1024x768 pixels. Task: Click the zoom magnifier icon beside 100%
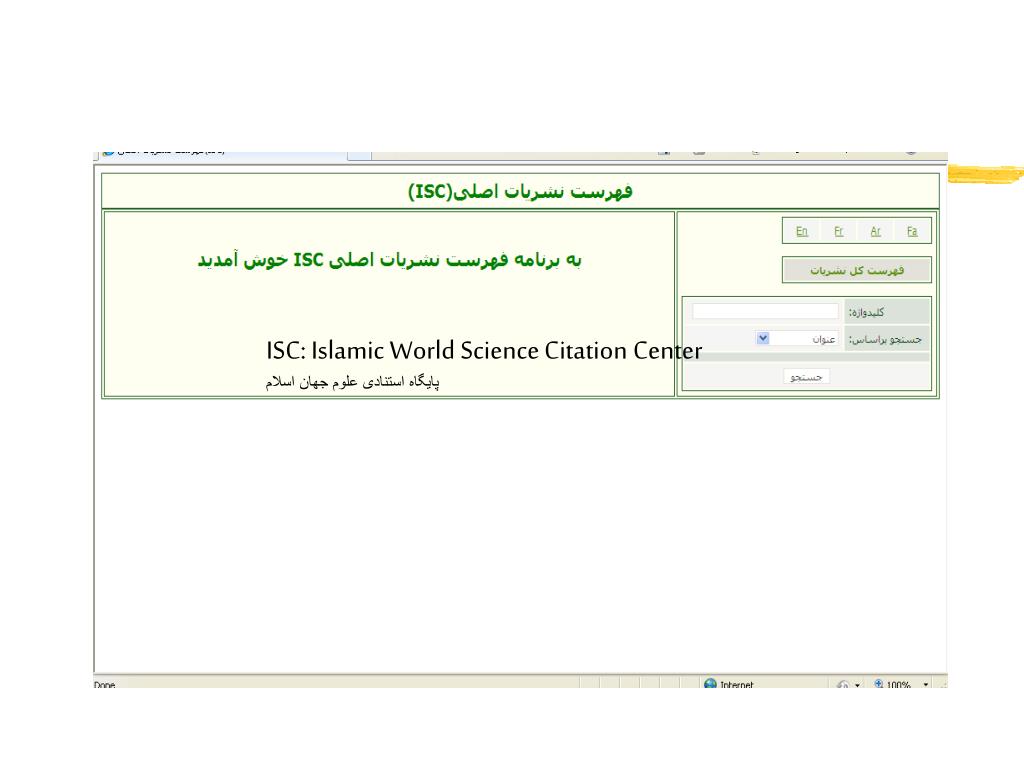(878, 683)
